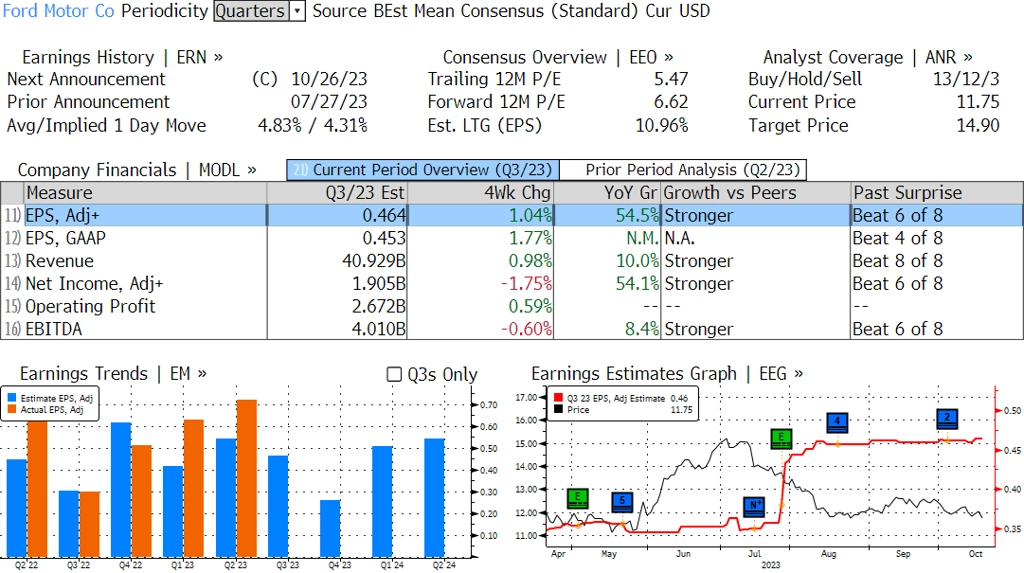The height and width of the screenshot is (573, 1024).
Task: Click the Prior Announcement date 07/27/23
Action: point(329,102)
